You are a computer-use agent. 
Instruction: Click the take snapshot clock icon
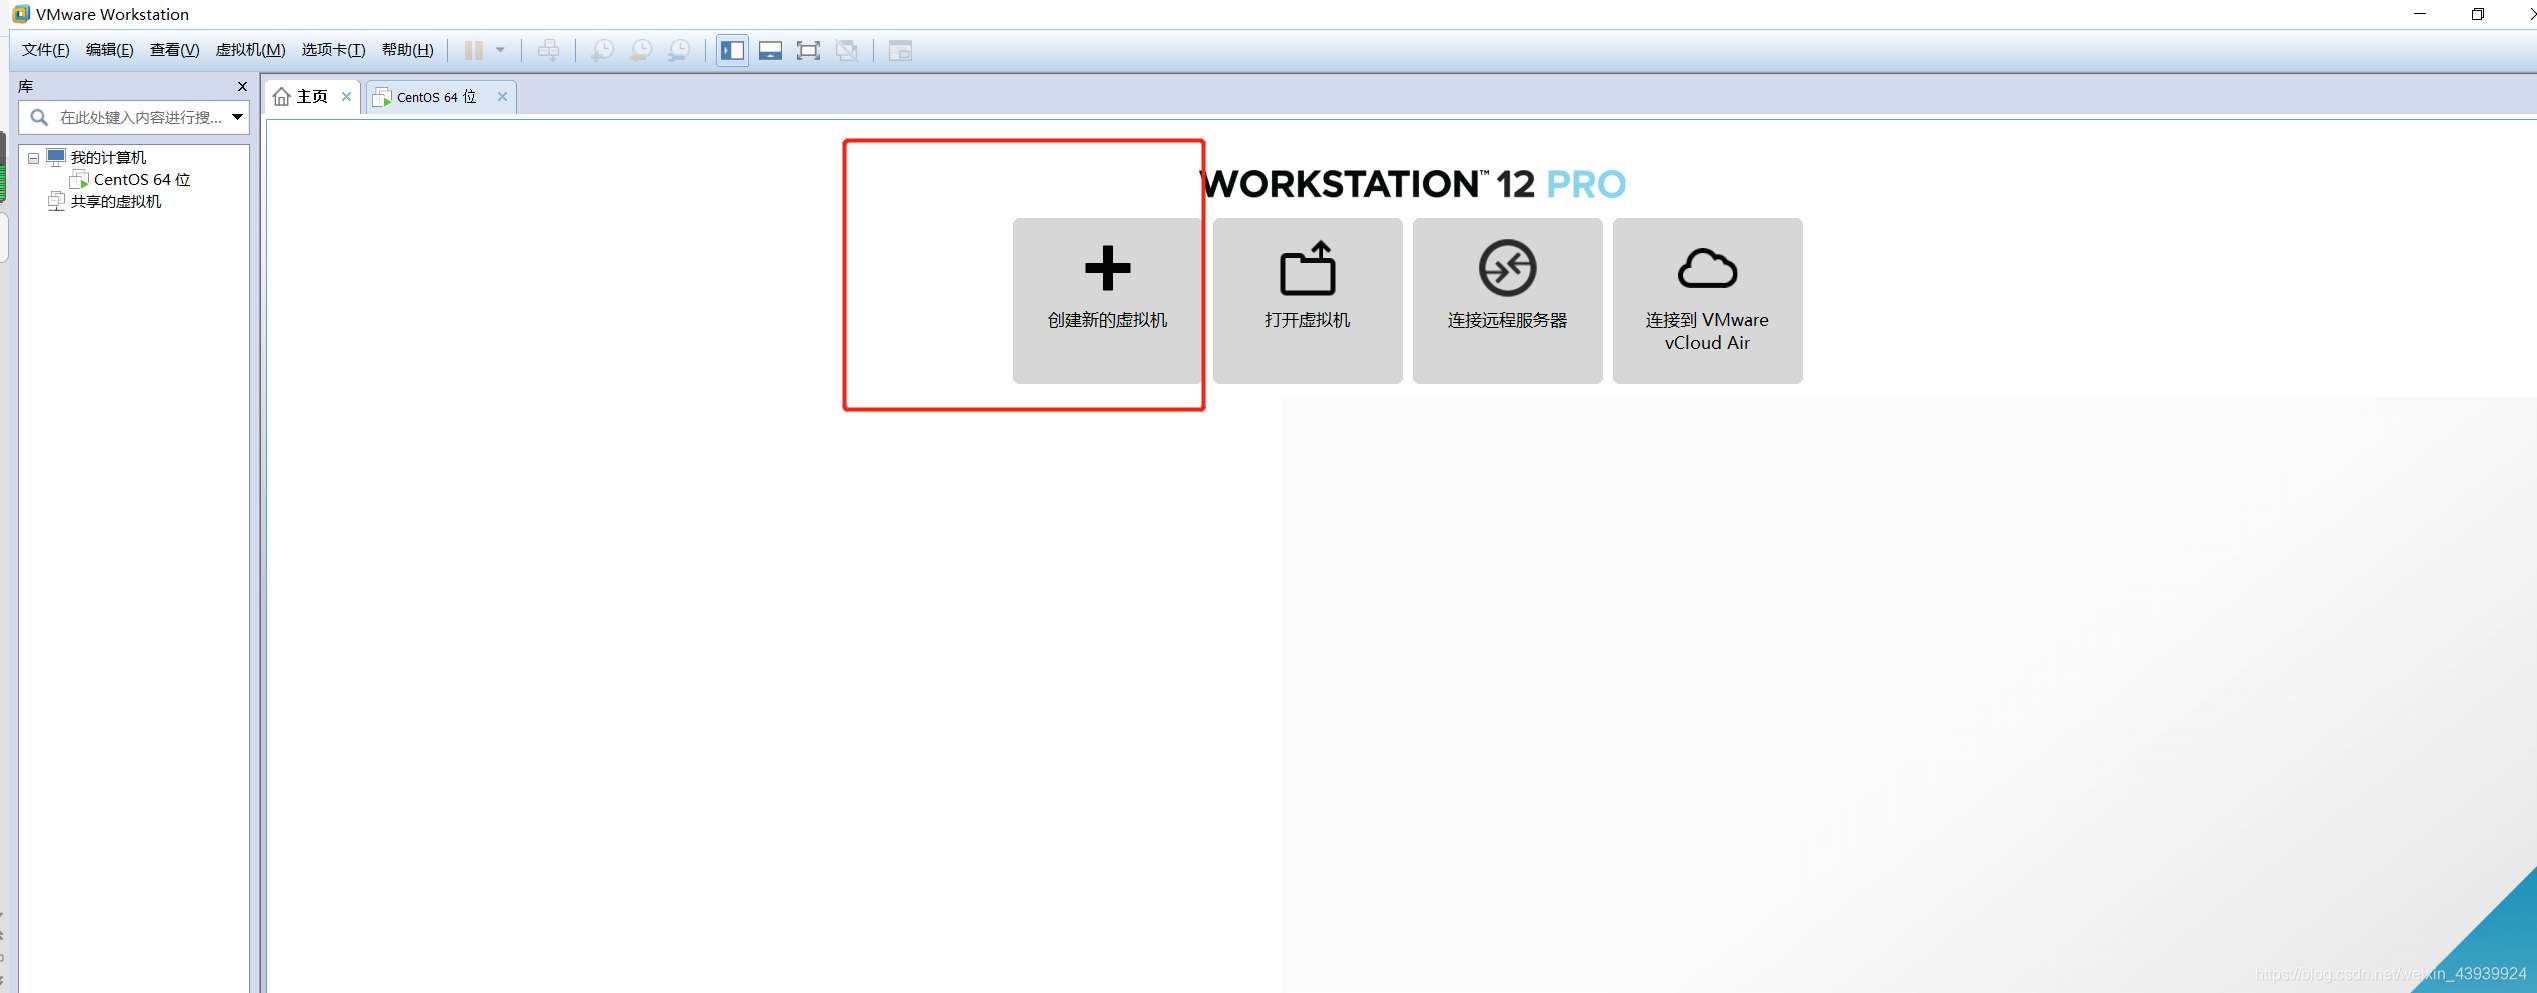(602, 50)
